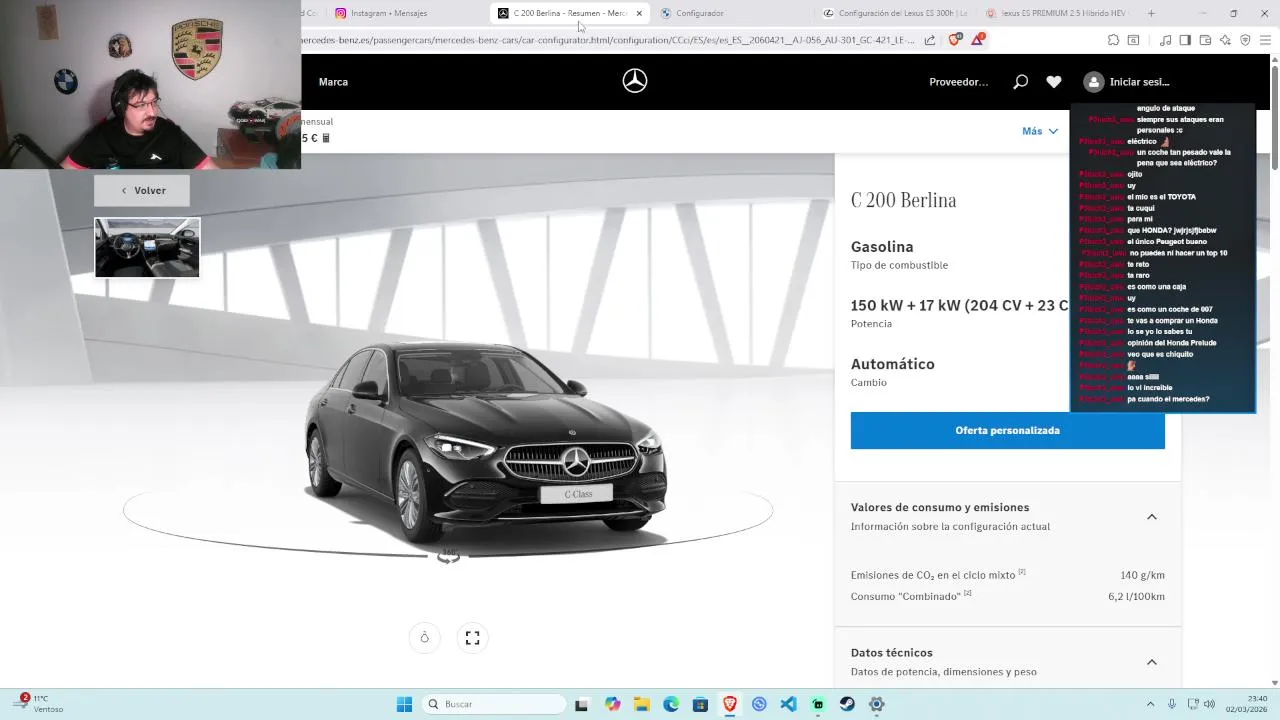
Task: Toggle the headlights view round icon
Action: [x=424, y=637]
